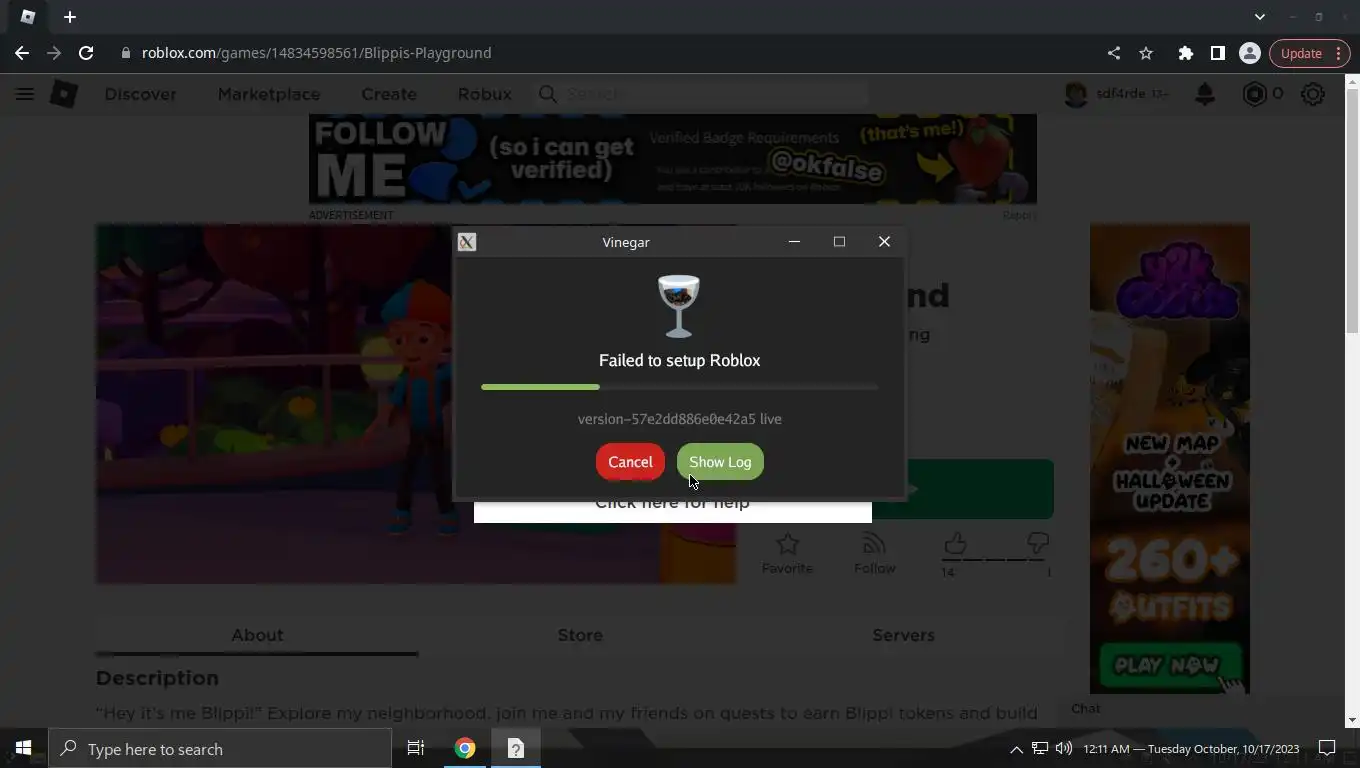
Task: Open Robux balance icon
Action: 1254,94
